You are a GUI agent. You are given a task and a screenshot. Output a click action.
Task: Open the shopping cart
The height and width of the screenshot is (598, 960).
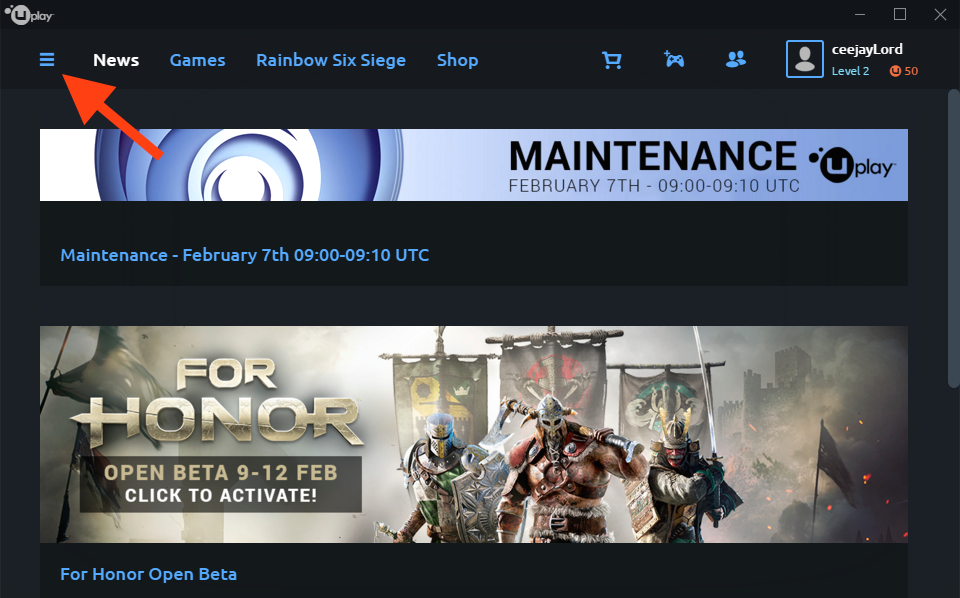coord(611,60)
